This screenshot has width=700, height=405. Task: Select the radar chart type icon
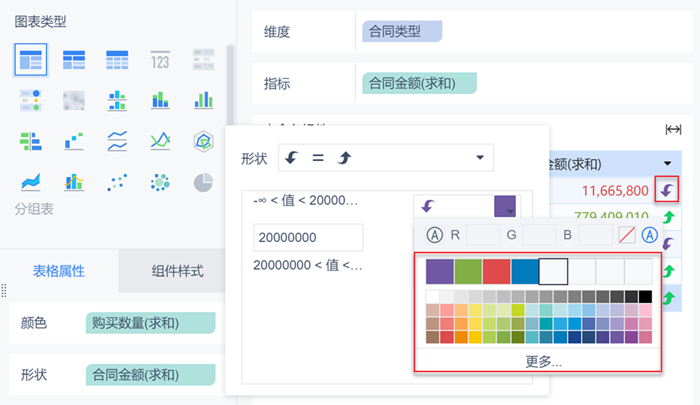(204, 141)
